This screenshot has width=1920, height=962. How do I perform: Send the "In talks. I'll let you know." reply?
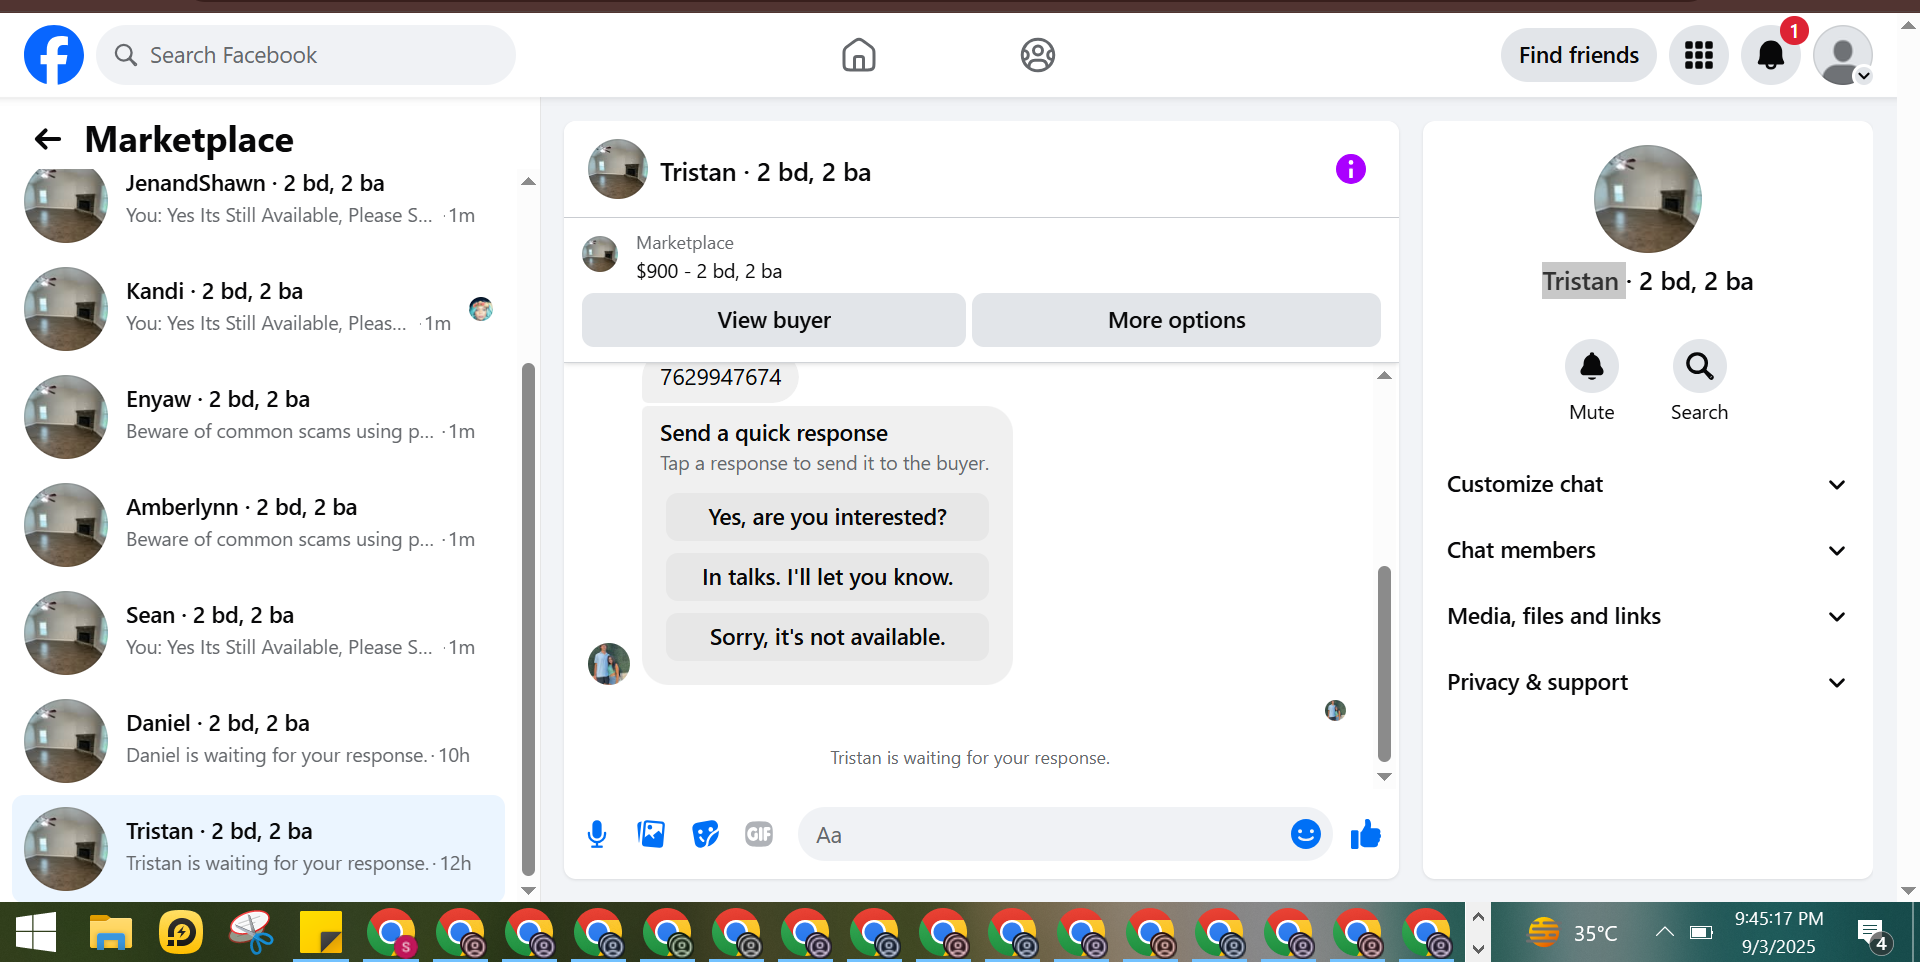[827, 577]
